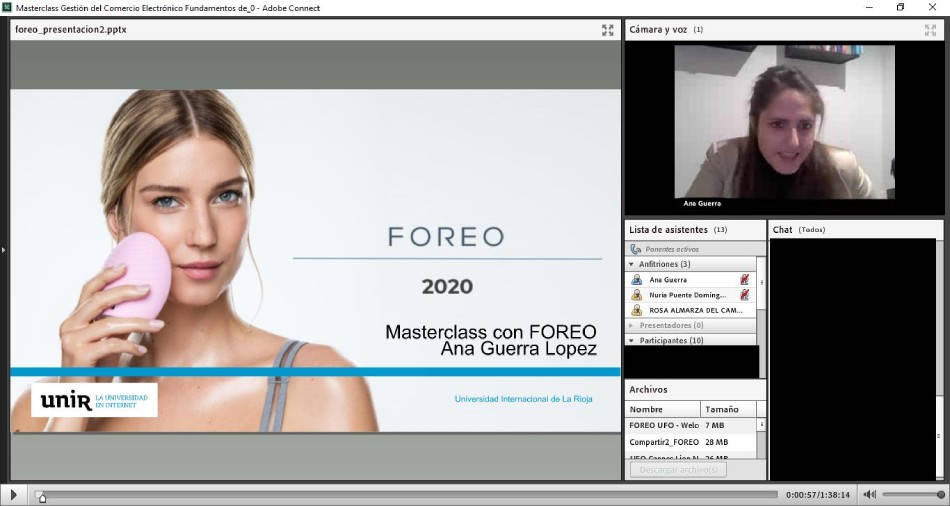Click Ana Guerra's muted microphone icon
The image size is (950, 506).
click(745, 279)
